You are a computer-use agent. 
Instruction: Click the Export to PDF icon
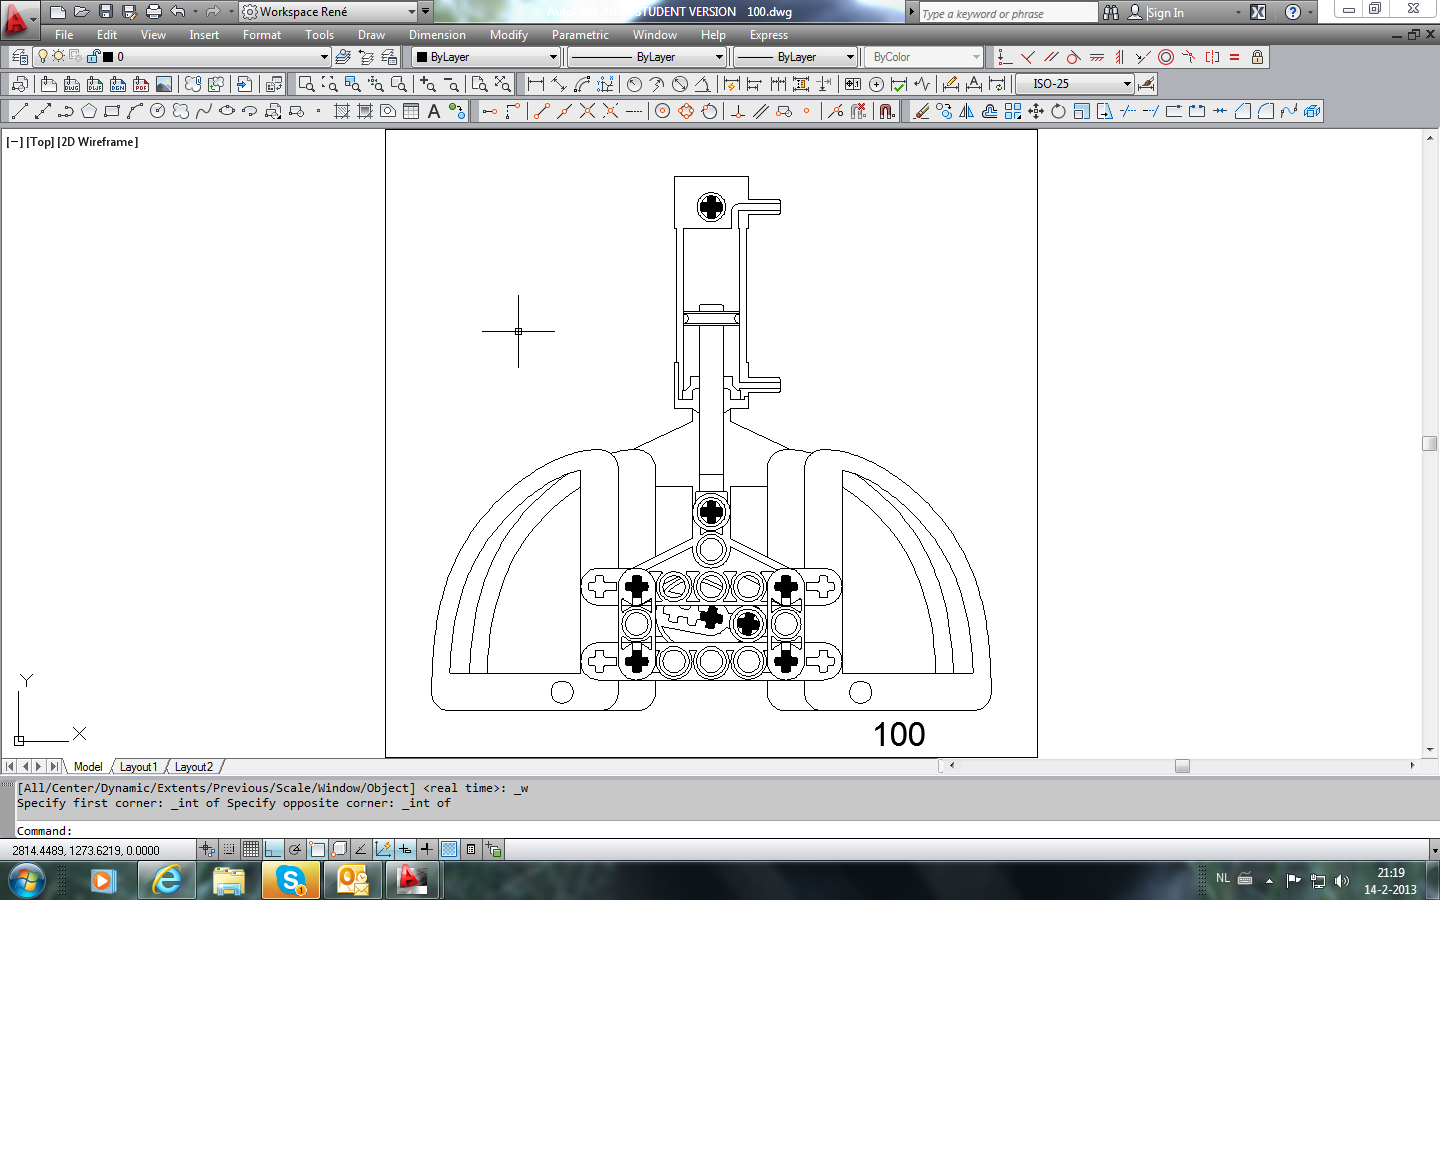coord(141,84)
